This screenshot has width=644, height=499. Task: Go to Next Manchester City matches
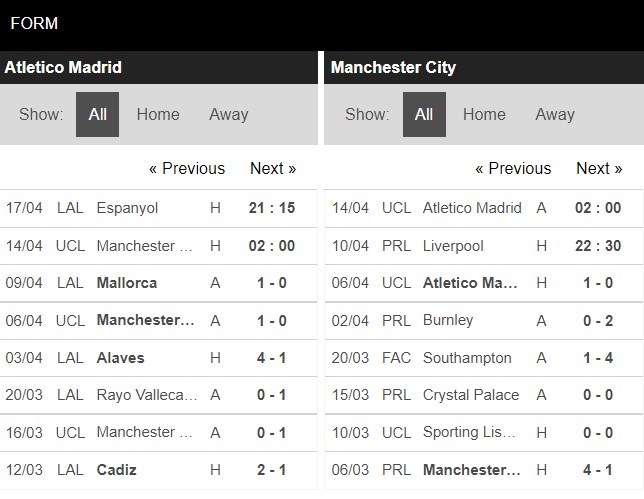tap(599, 168)
